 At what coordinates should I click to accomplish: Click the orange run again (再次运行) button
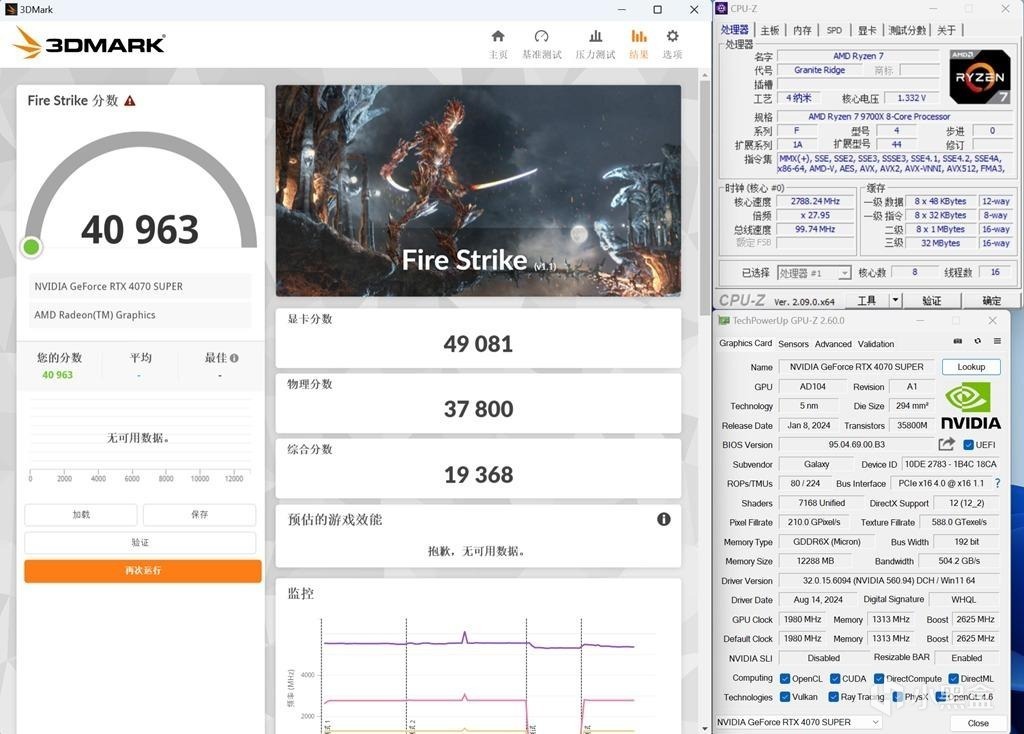click(x=143, y=570)
